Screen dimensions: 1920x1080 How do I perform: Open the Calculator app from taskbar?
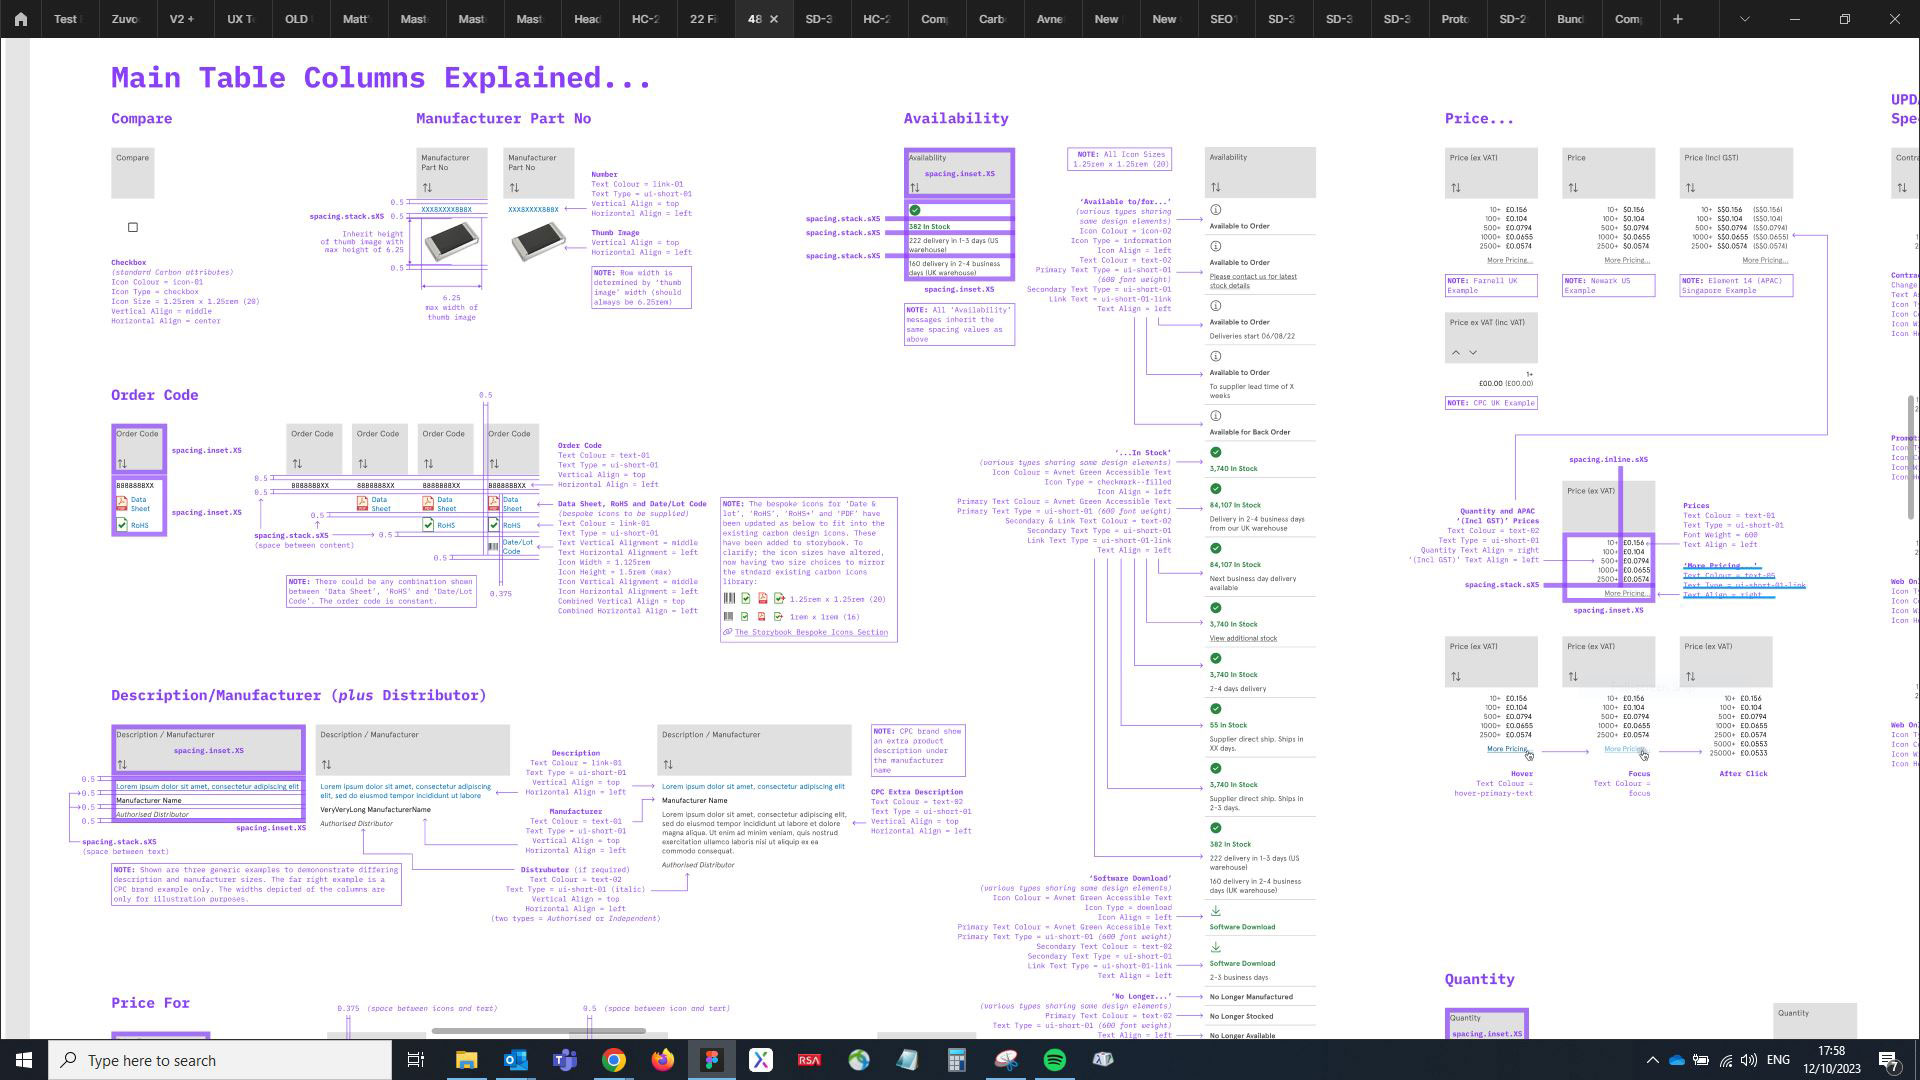coord(957,1060)
